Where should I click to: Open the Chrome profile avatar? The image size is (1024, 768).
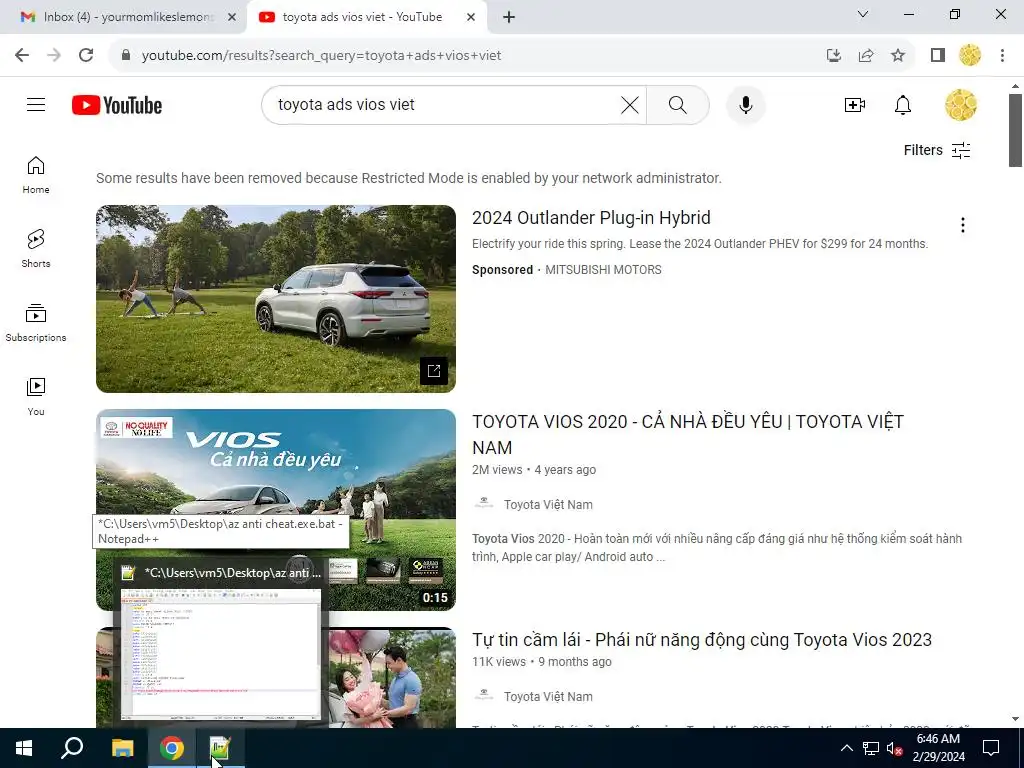(x=970, y=55)
